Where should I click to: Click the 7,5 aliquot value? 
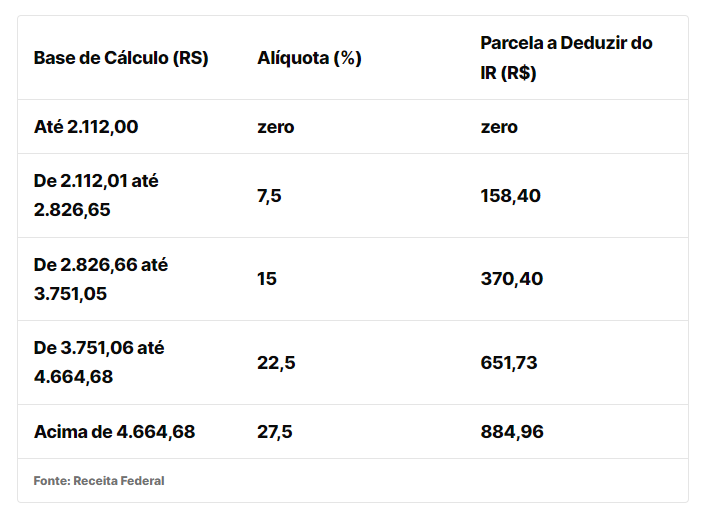pos(269,196)
